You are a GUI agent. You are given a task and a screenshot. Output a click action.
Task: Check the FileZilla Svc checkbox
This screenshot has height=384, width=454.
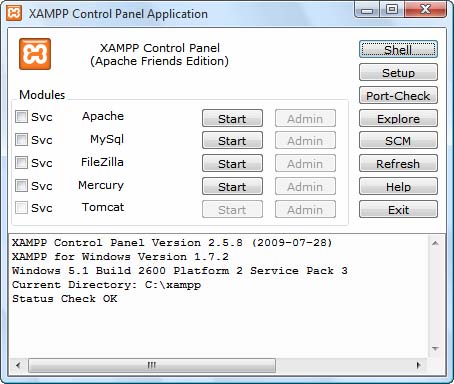(x=21, y=163)
